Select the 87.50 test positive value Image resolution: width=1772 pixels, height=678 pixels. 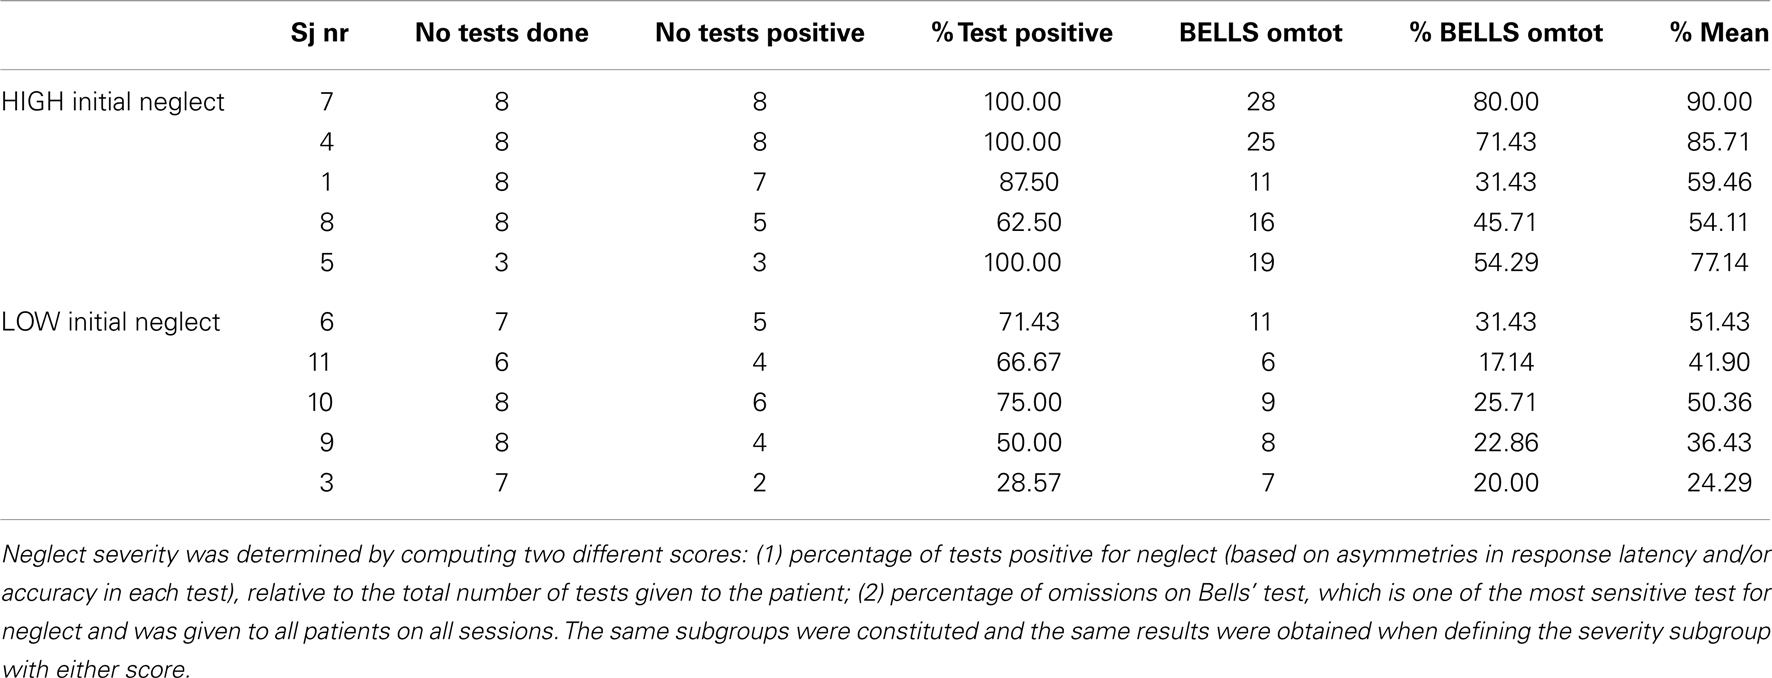[1027, 182]
